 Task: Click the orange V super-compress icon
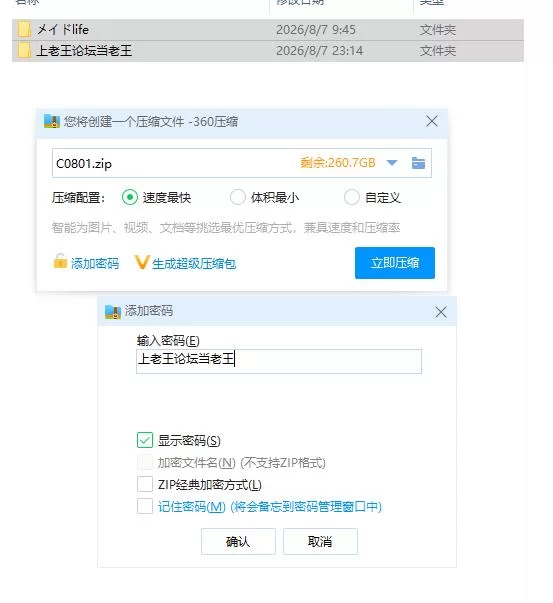click(x=142, y=262)
